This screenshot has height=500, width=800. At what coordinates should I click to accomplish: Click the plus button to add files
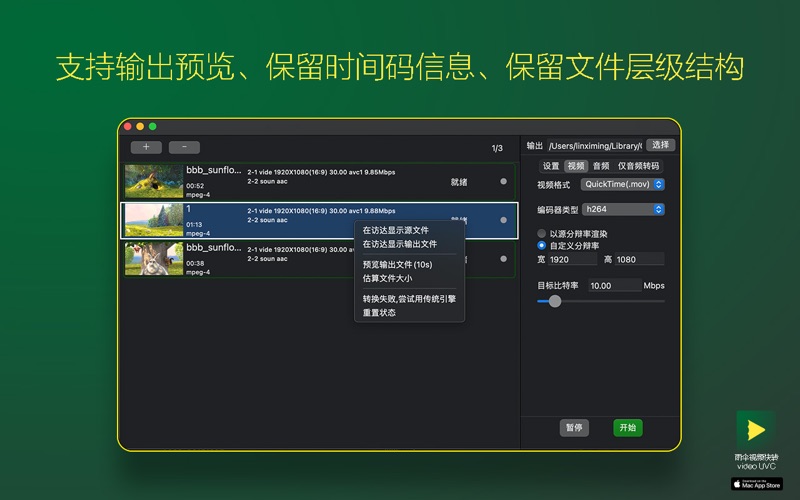click(146, 147)
